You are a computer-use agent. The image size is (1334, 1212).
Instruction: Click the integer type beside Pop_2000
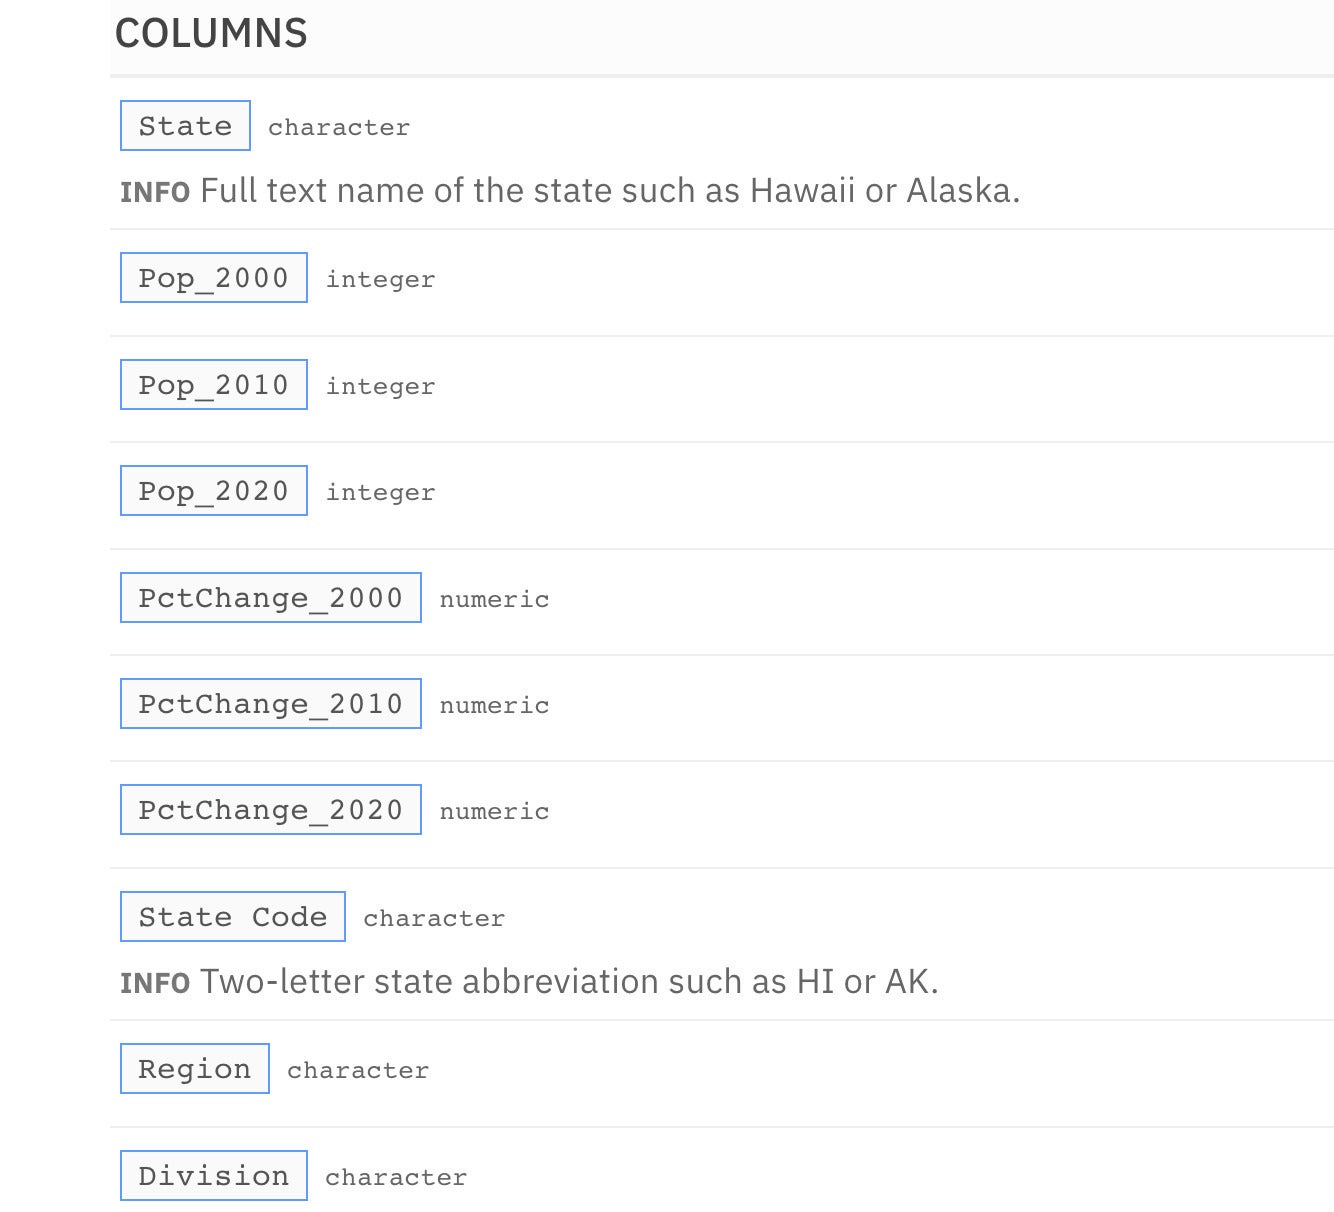pyautogui.click(x=381, y=280)
